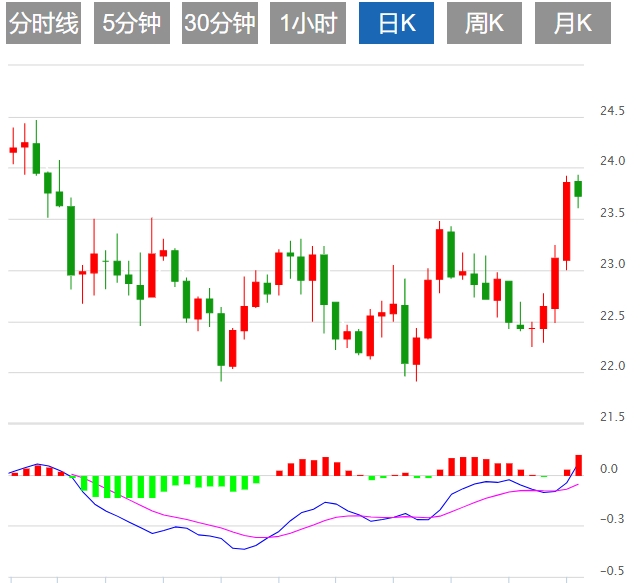The image size is (643, 583).
Task: Open the 1小时 chart tab
Action: (x=308, y=23)
